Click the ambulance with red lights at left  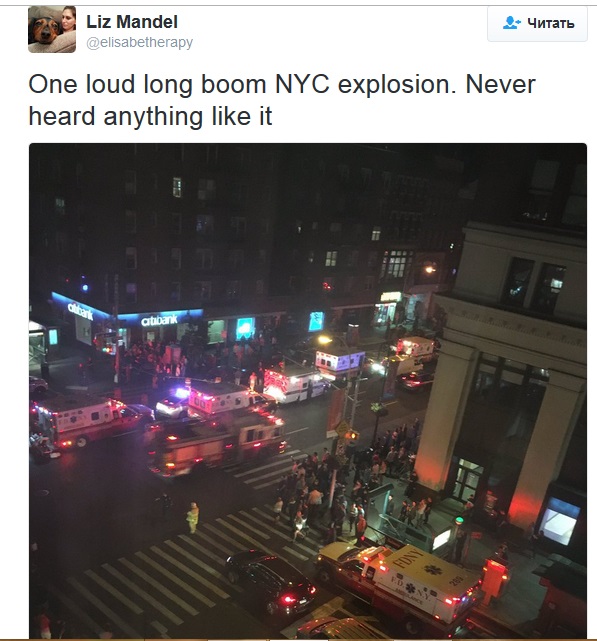point(84,420)
